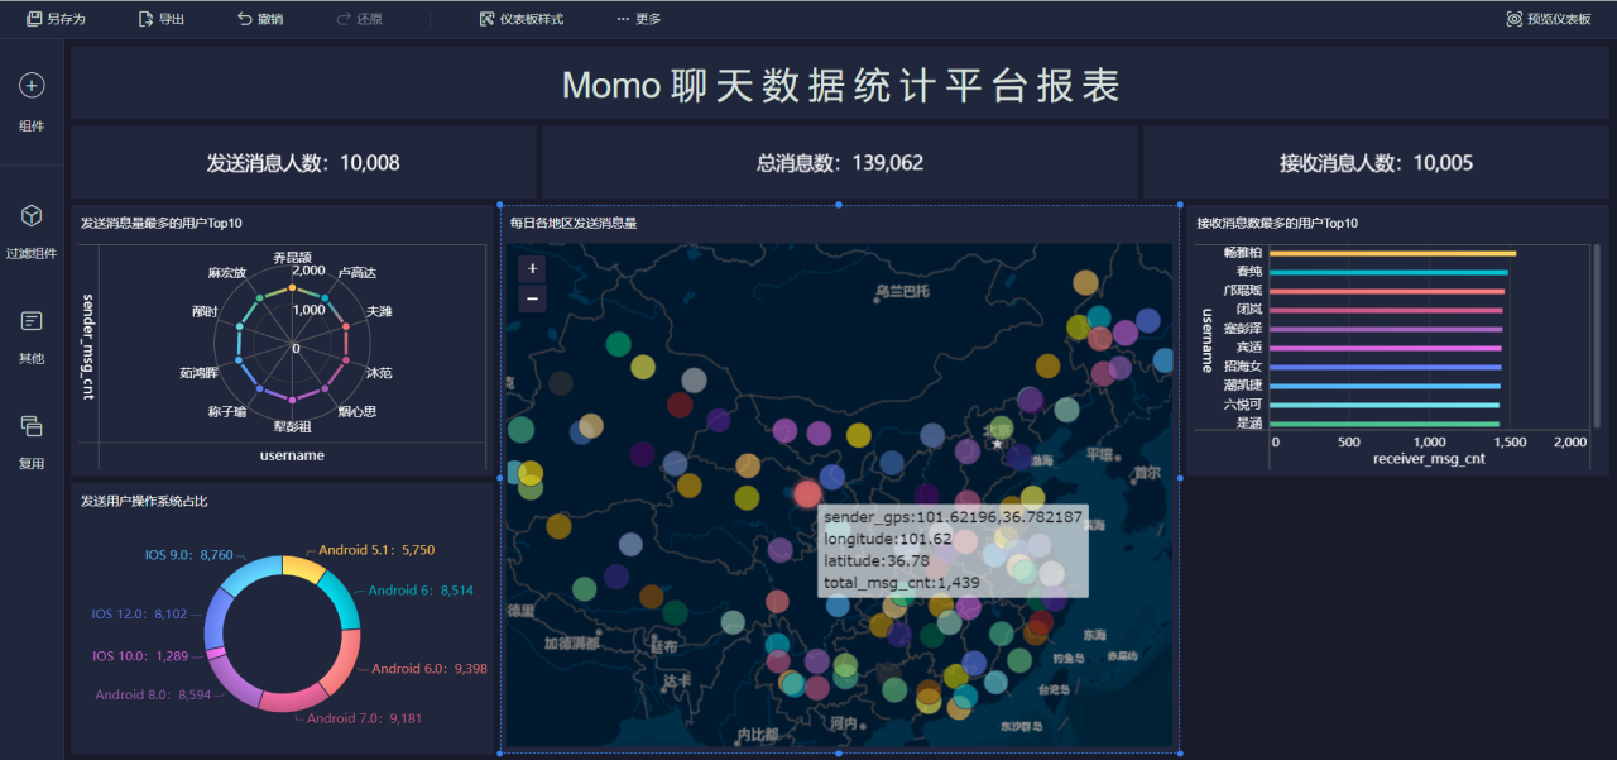Viewport: 1617px width, 760px height.
Task: Click the 发送消息量最多的用户Top10 panel title
Action: [x=161, y=223]
